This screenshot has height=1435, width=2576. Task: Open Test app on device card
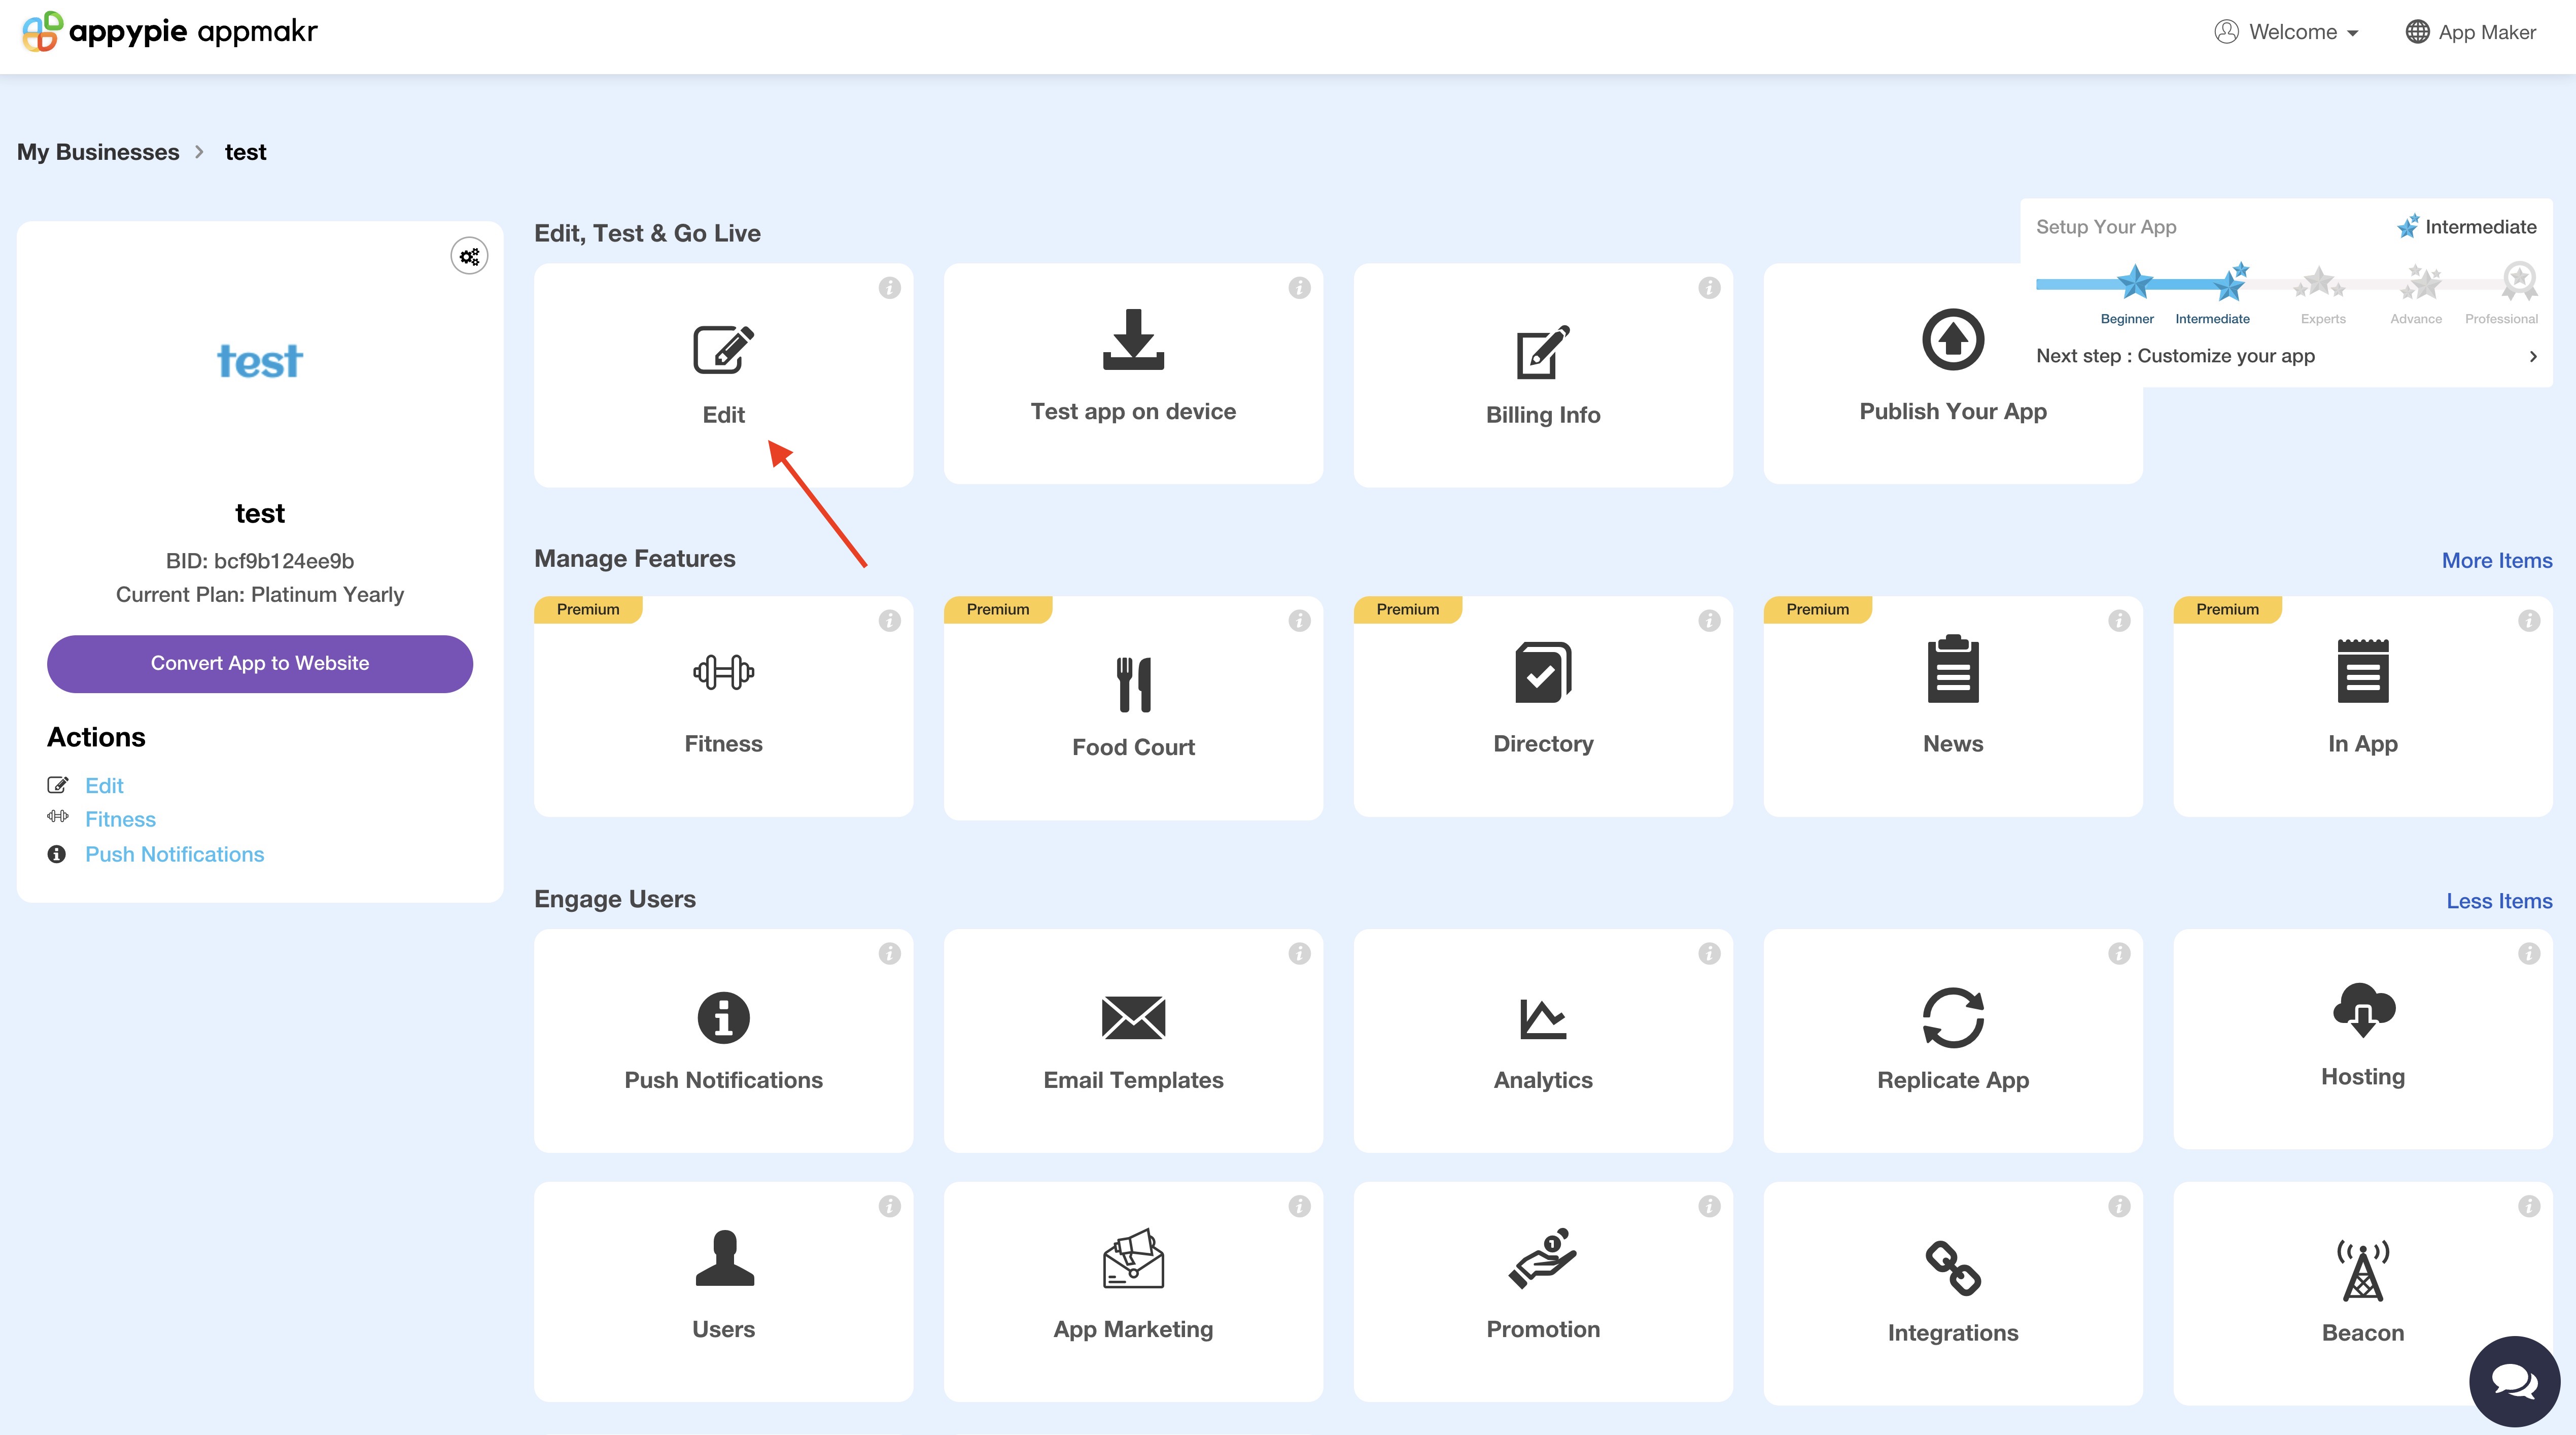1133,373
